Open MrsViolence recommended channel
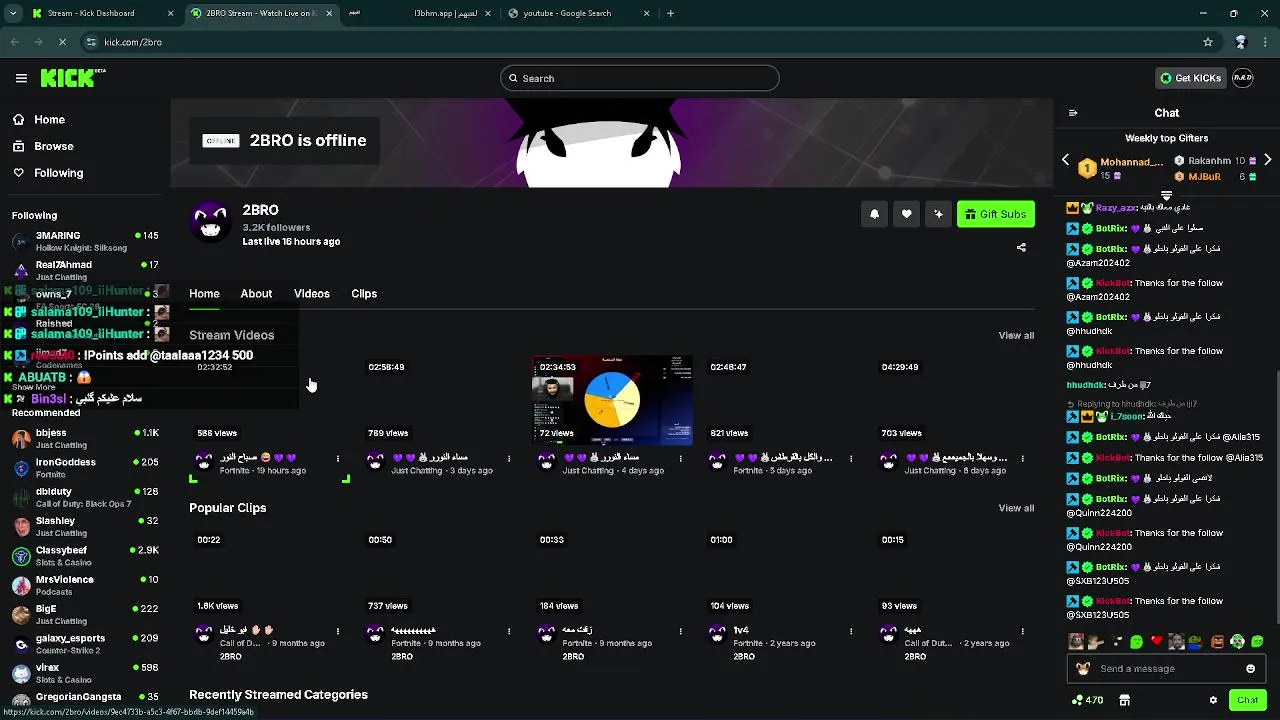Screen dimensions: 1280x720 85,585
